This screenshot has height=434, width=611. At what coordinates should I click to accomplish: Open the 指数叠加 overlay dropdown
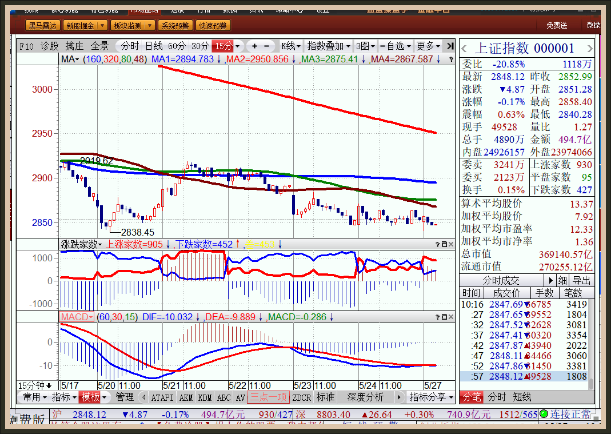tap(328, 46)
